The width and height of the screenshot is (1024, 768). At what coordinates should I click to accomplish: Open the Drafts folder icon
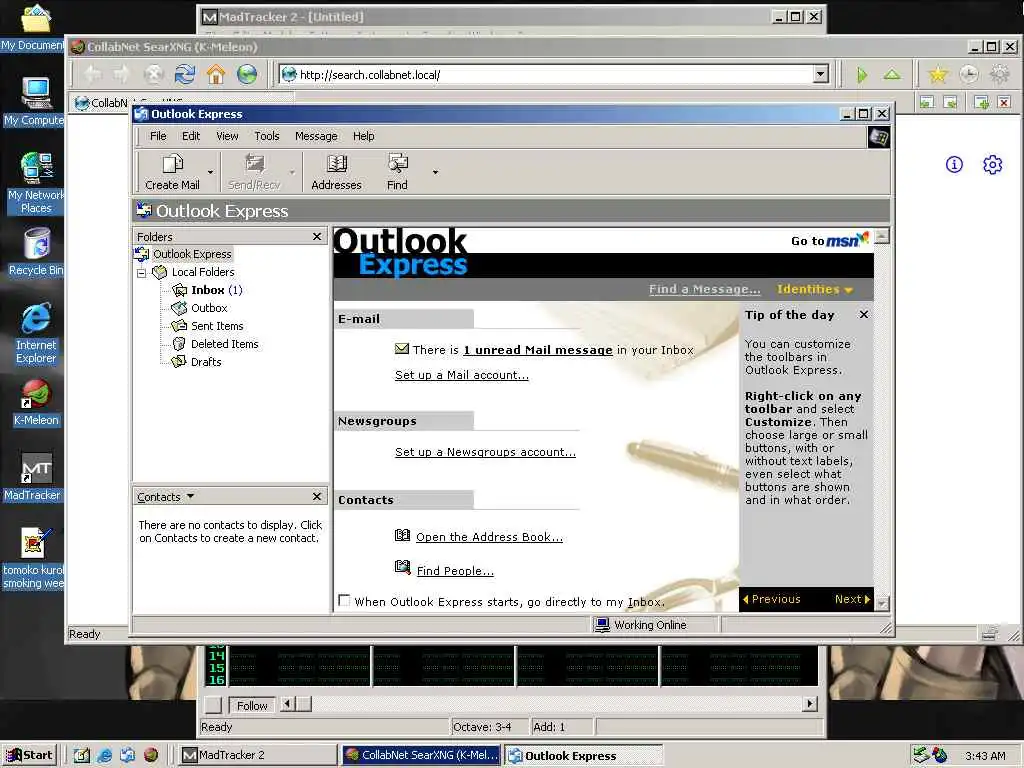[x=179, y=362]
